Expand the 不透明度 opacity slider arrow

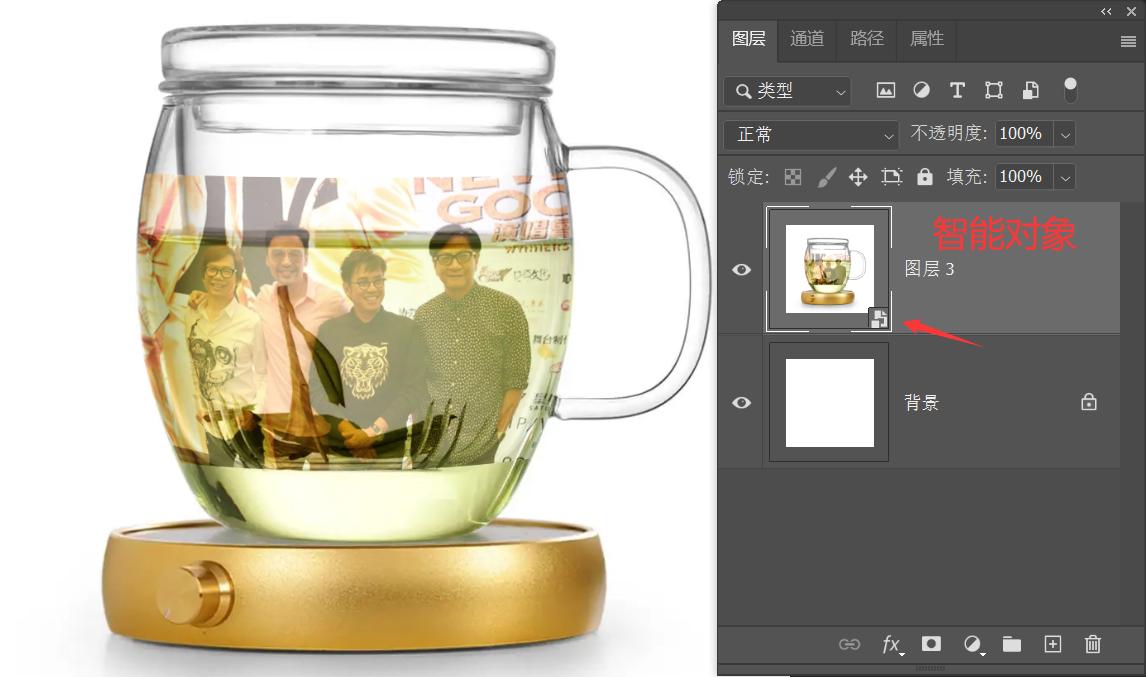[x=1066, y=135]
